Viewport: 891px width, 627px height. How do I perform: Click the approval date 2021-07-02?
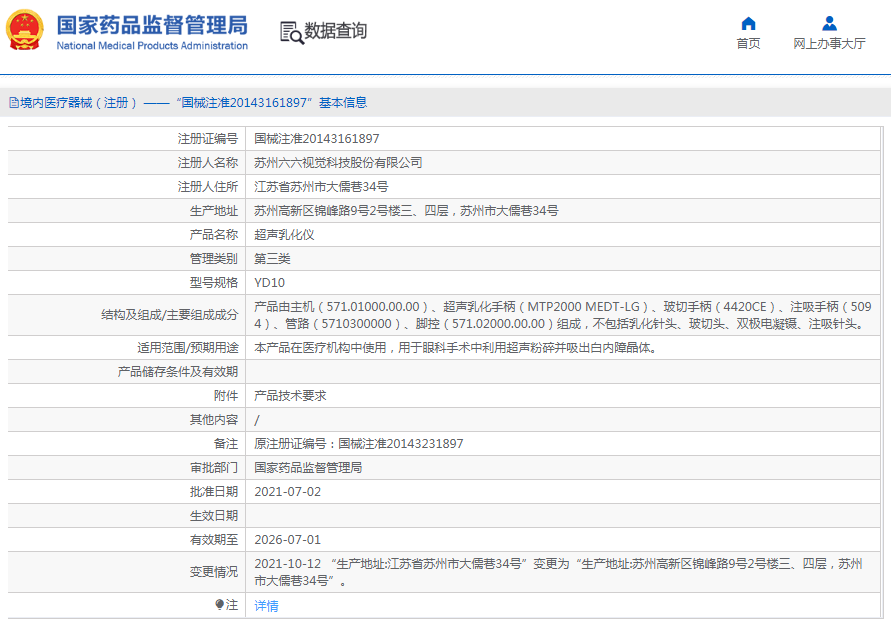(x=287, y=492)
